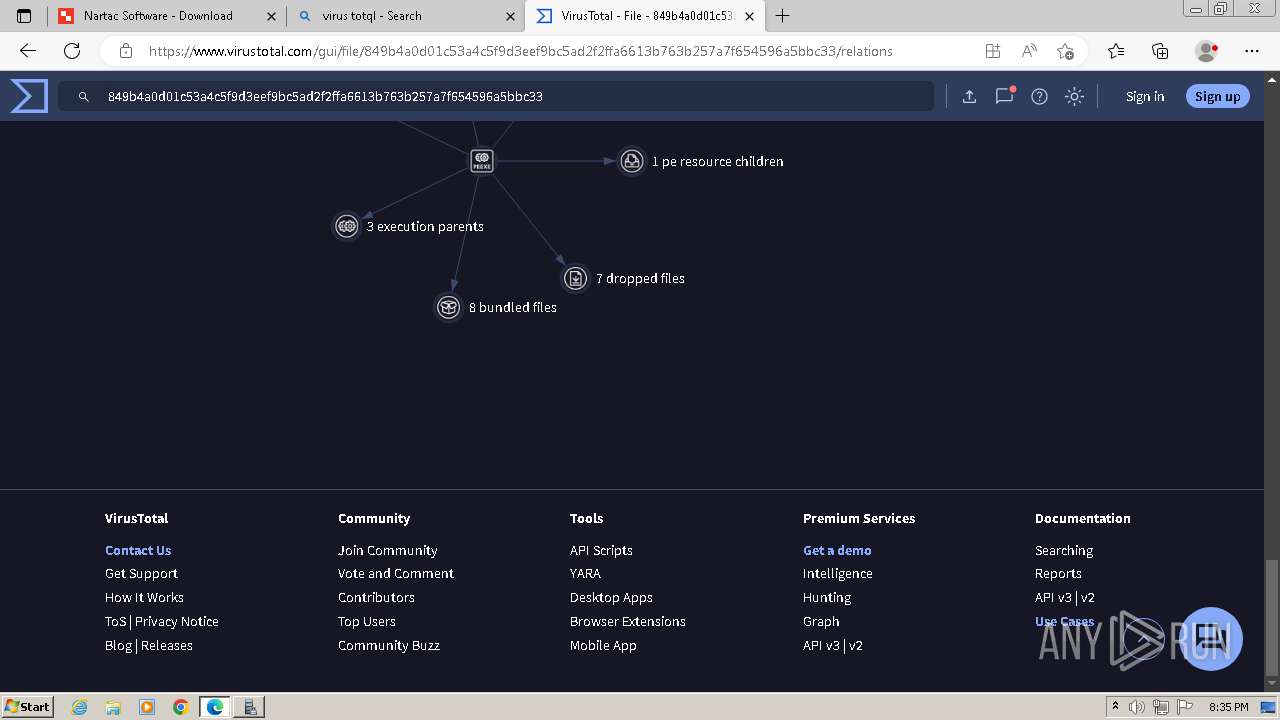This screenshot has height=720, width=1280.
Task: Click the dropped files node icon
Action: click(x=575, y=278)
